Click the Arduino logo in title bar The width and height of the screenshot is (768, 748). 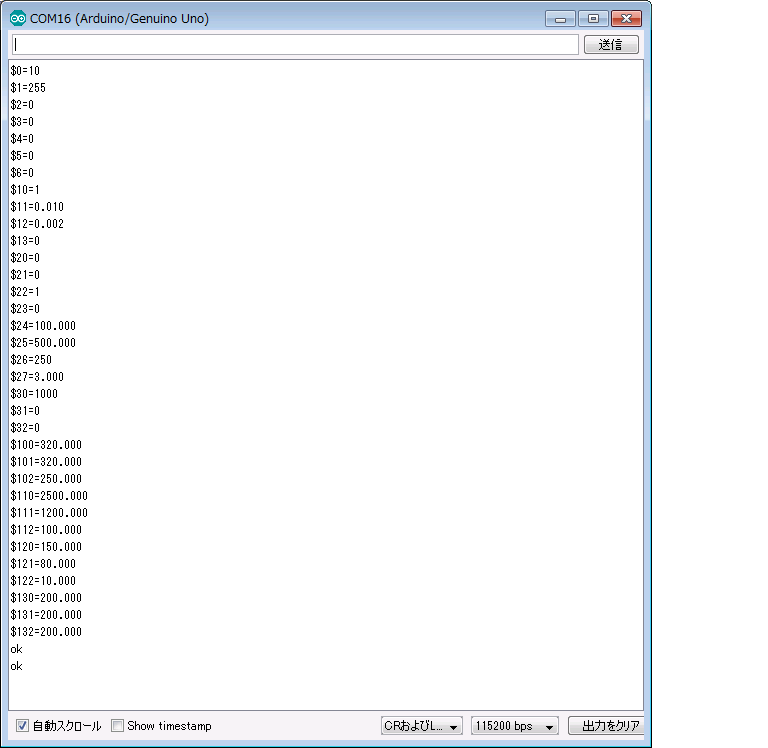[x=18, y=18]
